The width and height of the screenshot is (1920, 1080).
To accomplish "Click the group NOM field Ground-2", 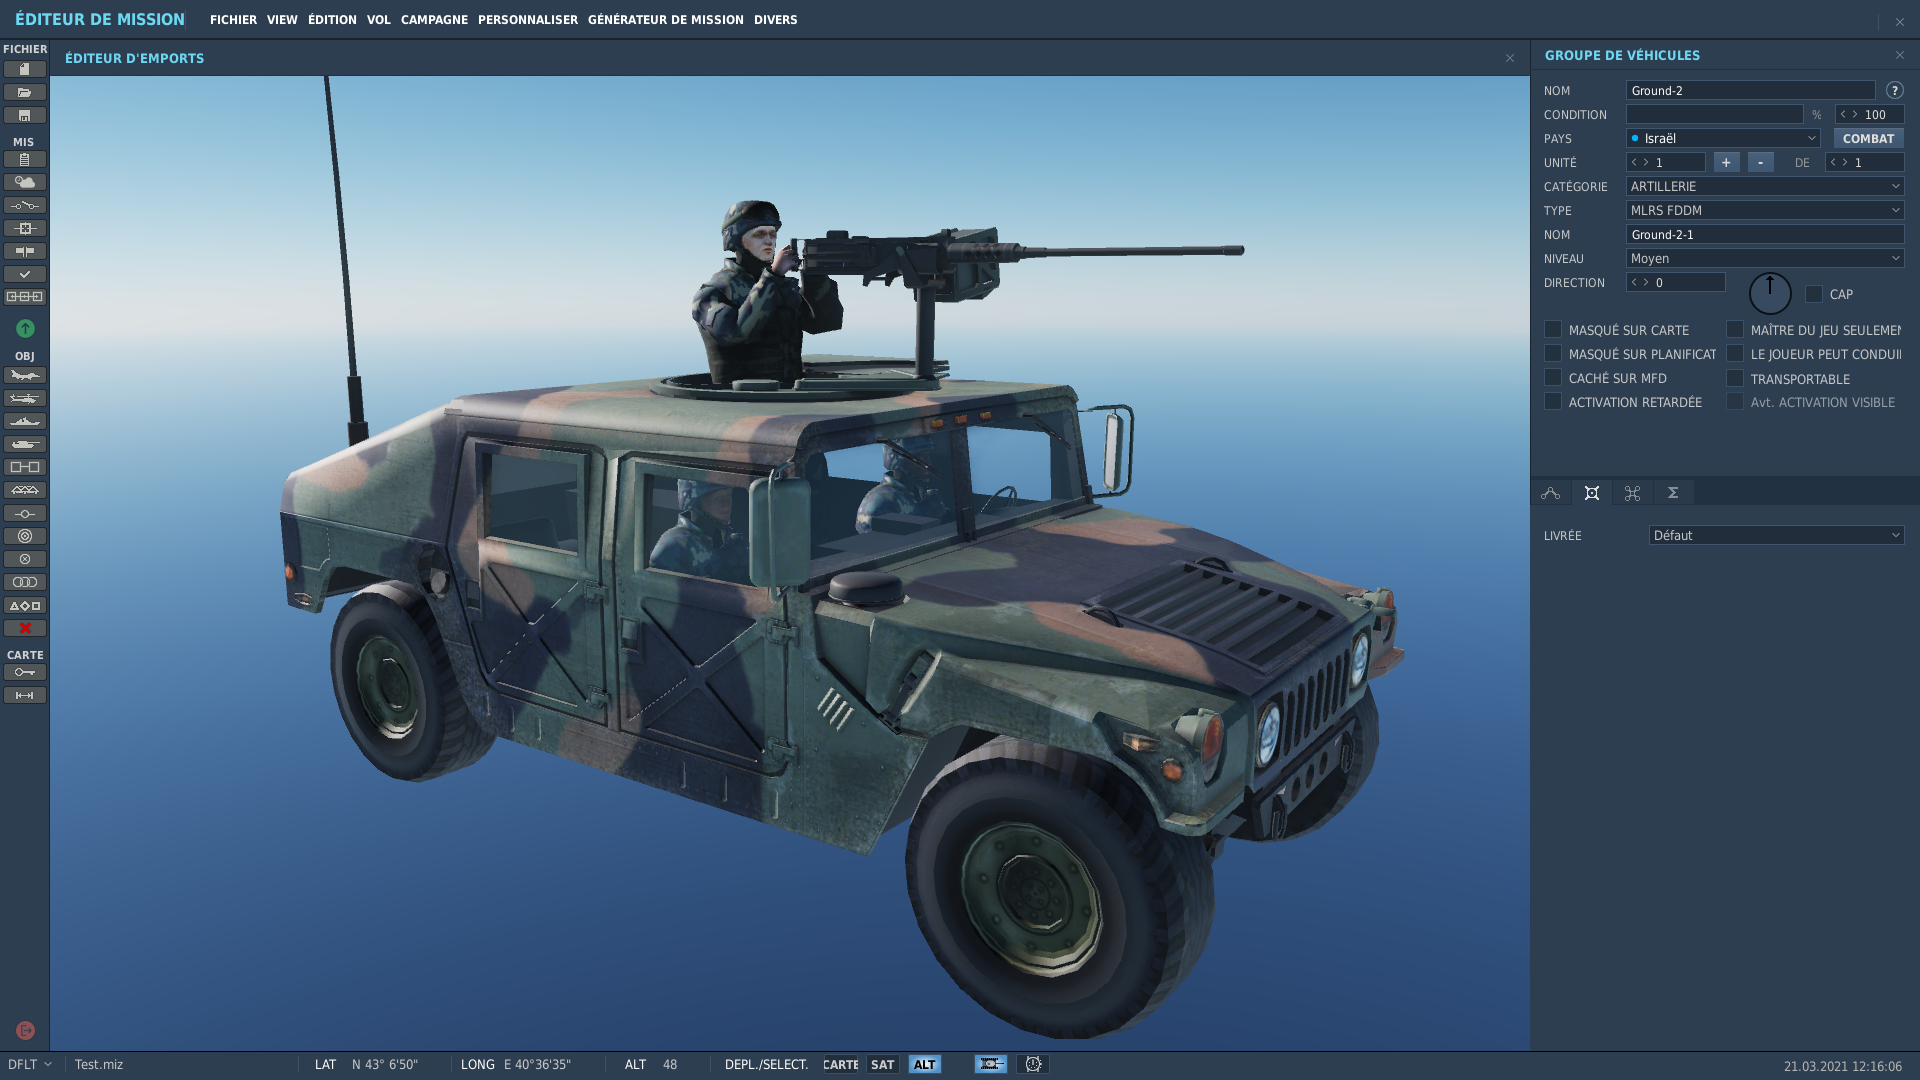I will click(x=1750, y=90).
